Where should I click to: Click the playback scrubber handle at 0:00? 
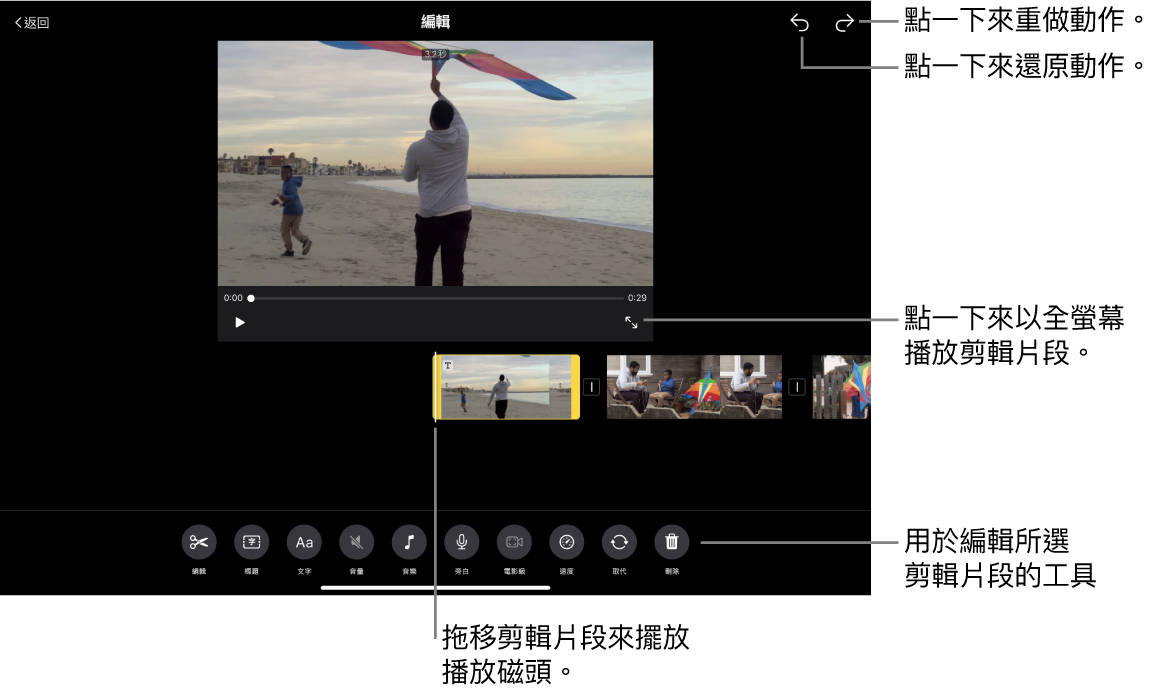pyautogui.click(x=251, y=298)
